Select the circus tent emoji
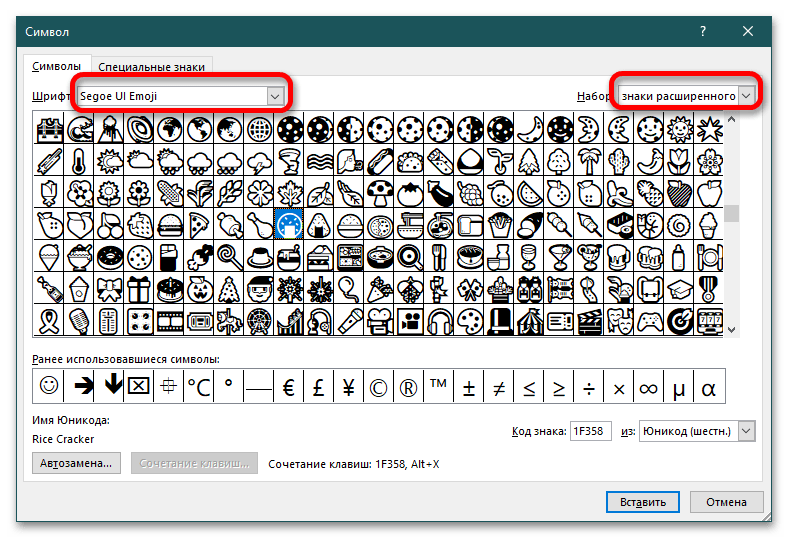788x538 pixels. (529, 320)
